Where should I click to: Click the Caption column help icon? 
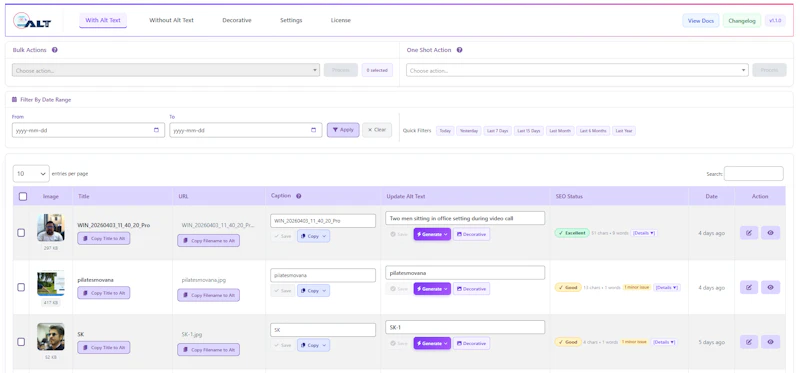pos(298,196)
